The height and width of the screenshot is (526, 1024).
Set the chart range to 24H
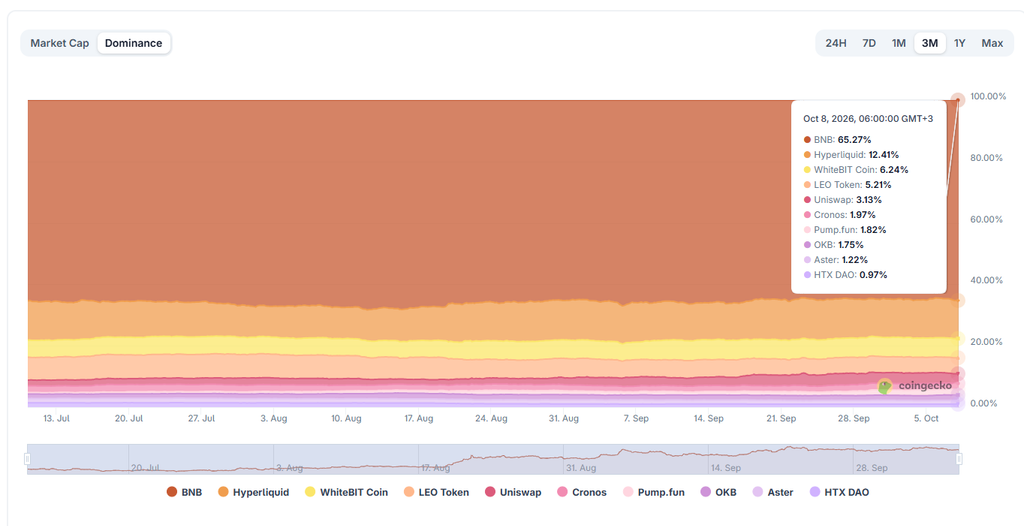point(836,43)
